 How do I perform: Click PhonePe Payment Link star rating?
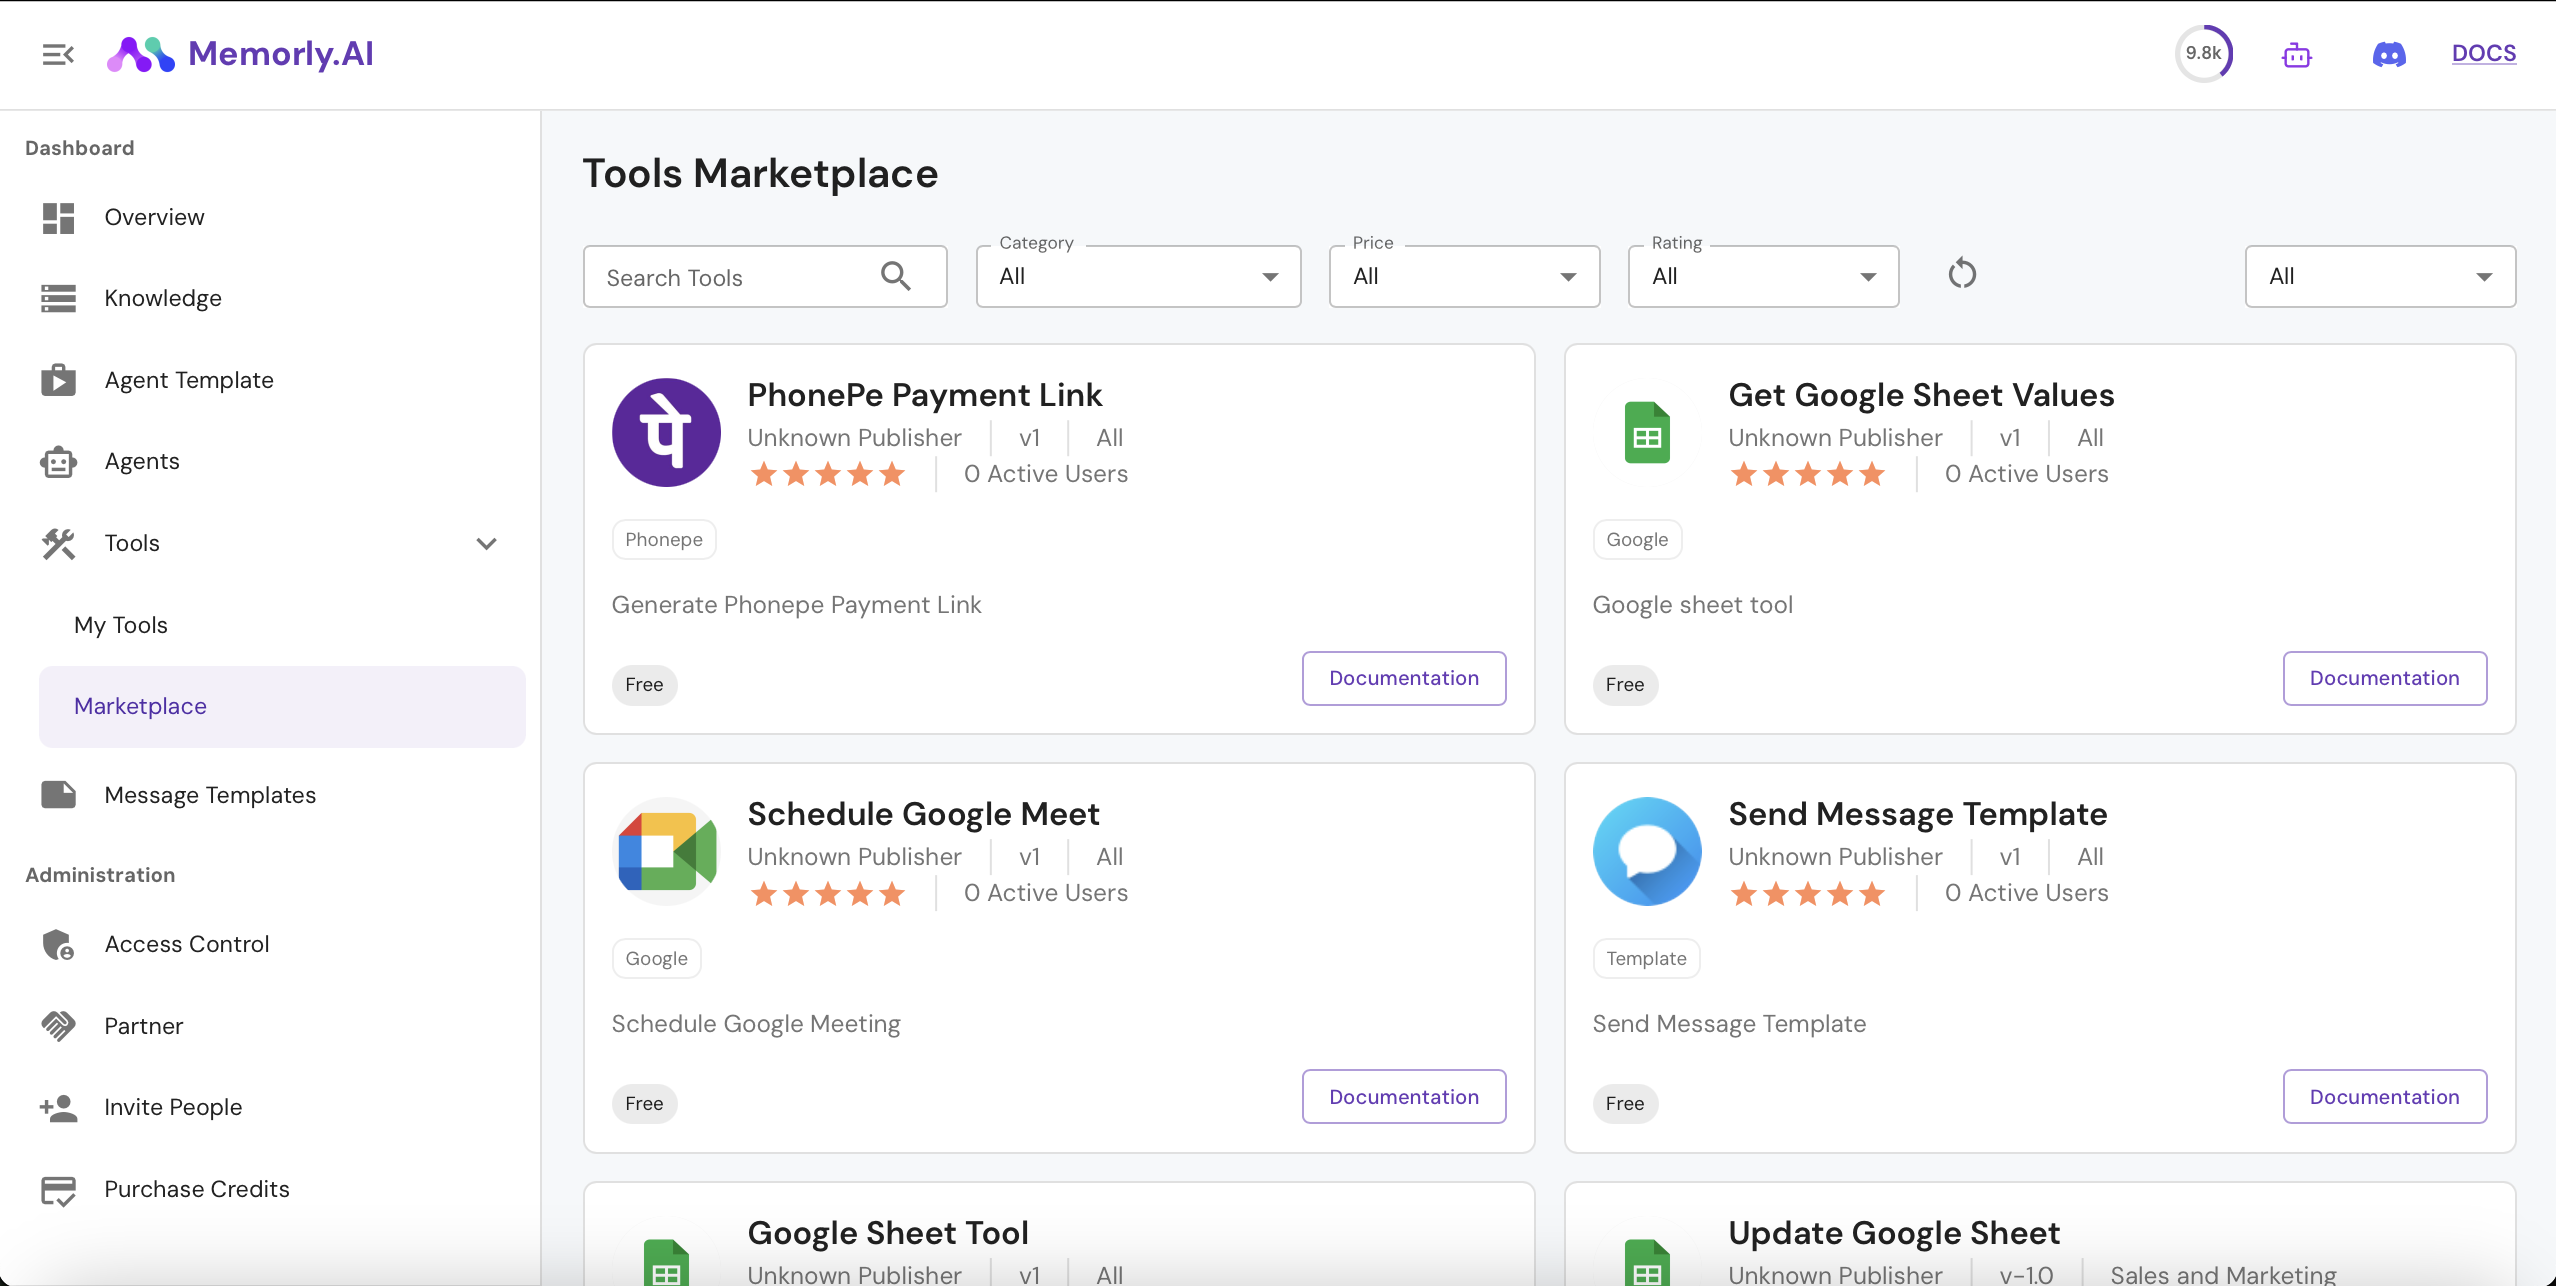(828, 474)
